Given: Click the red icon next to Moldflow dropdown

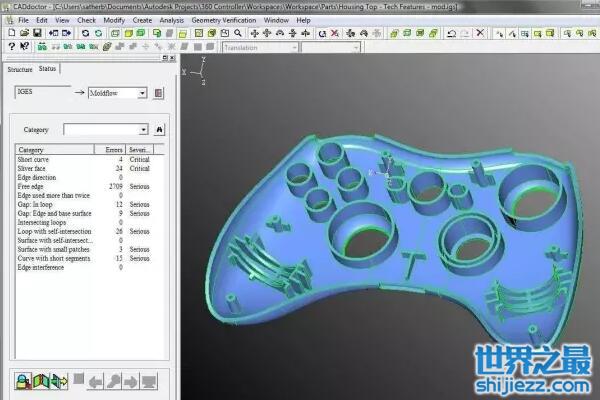Looking at the screenshot, I should coord(159,93).
